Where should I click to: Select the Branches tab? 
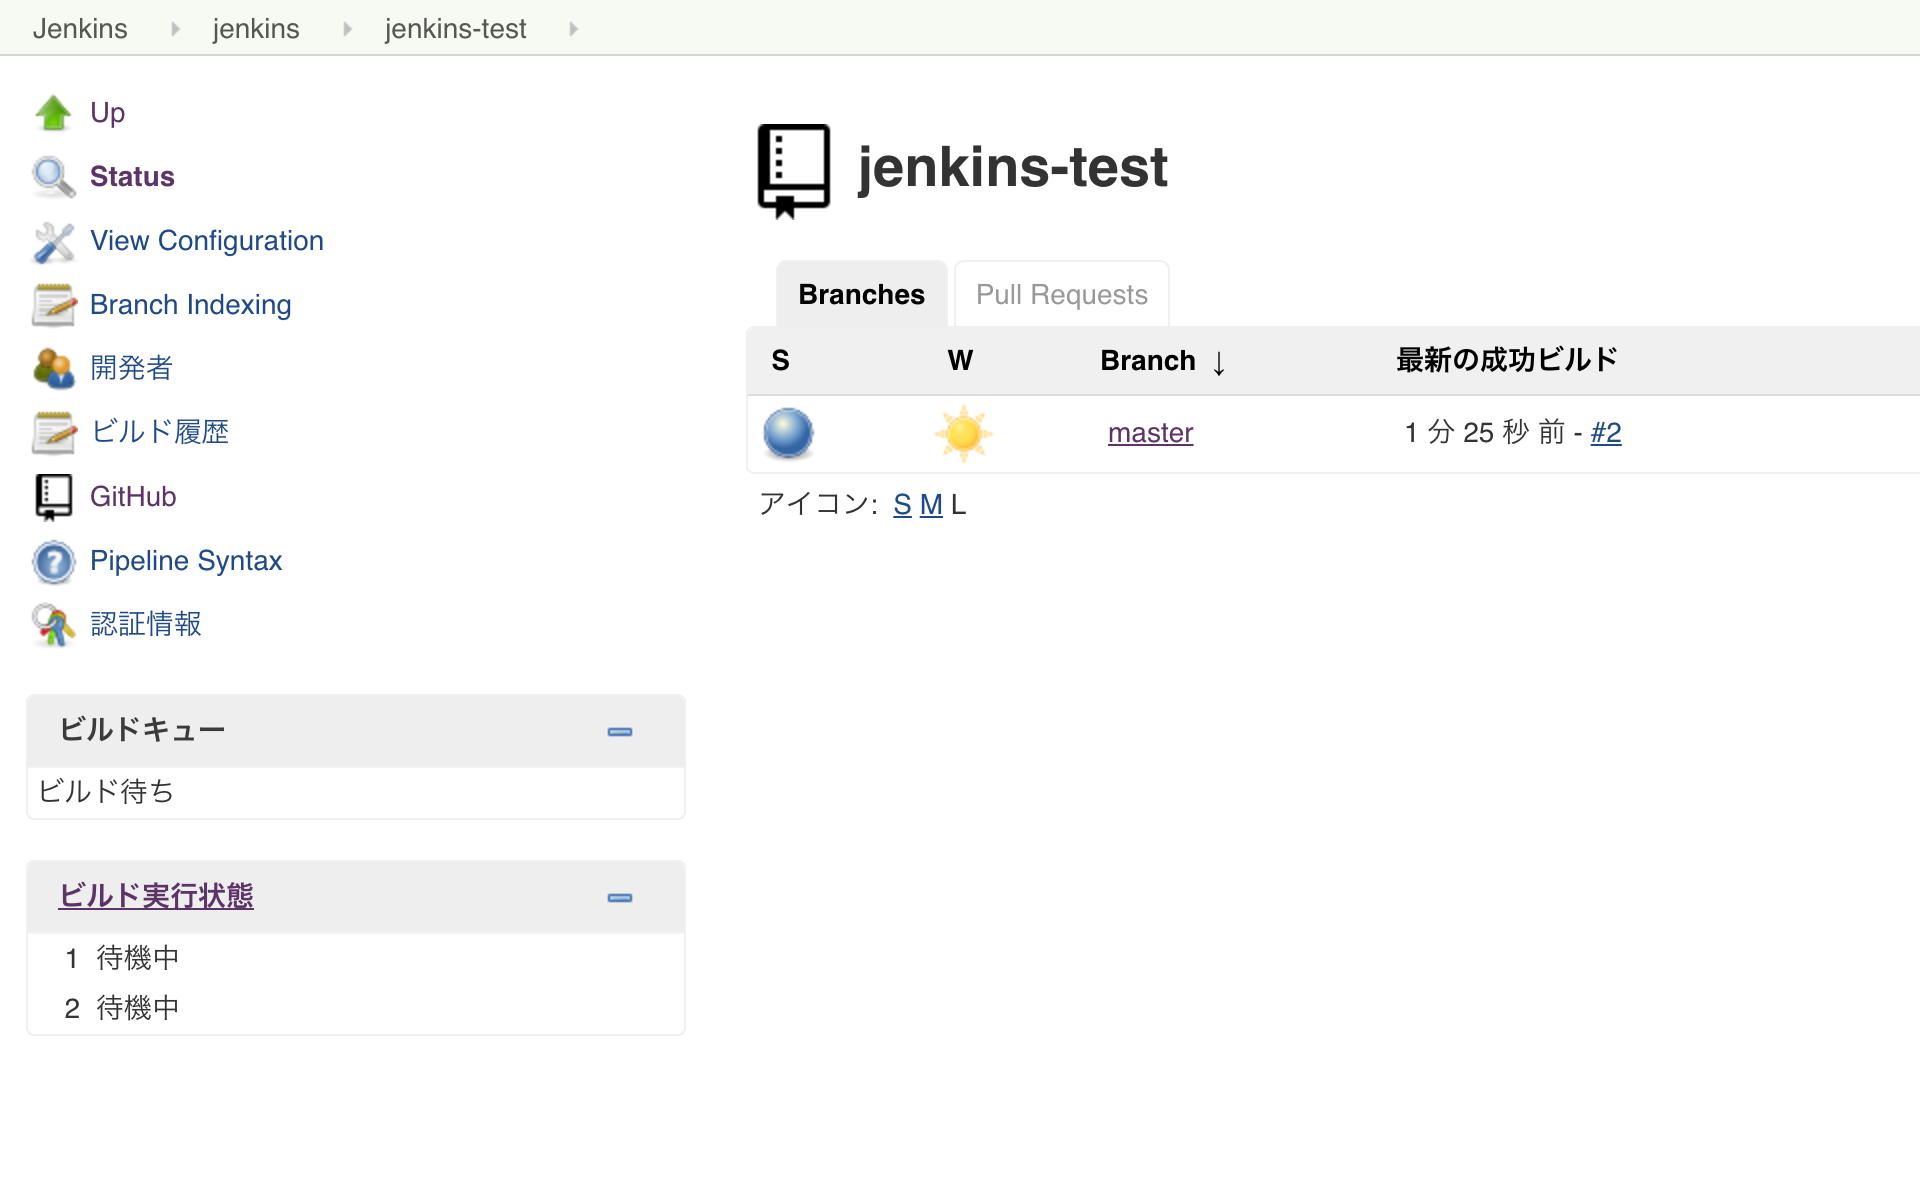point(860,293)
